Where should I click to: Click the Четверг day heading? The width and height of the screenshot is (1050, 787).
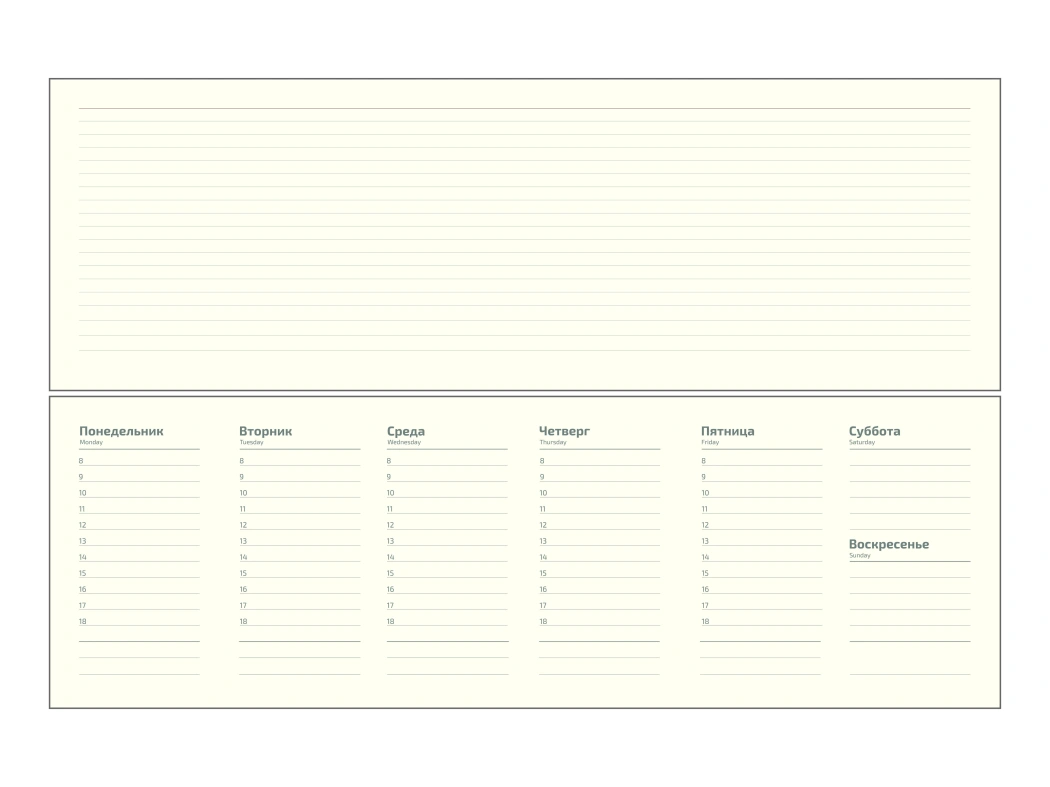coord(565,431)
